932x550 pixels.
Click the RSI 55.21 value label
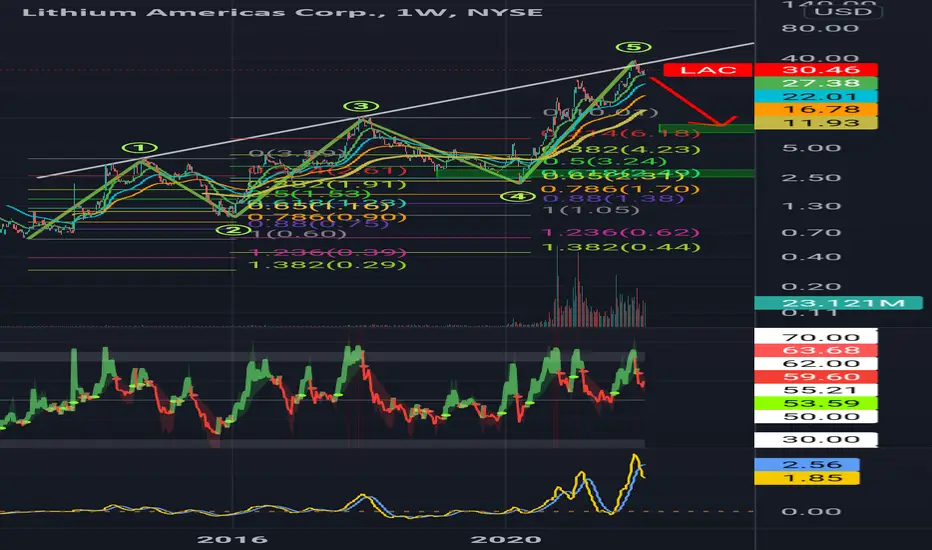coord(816,390)
